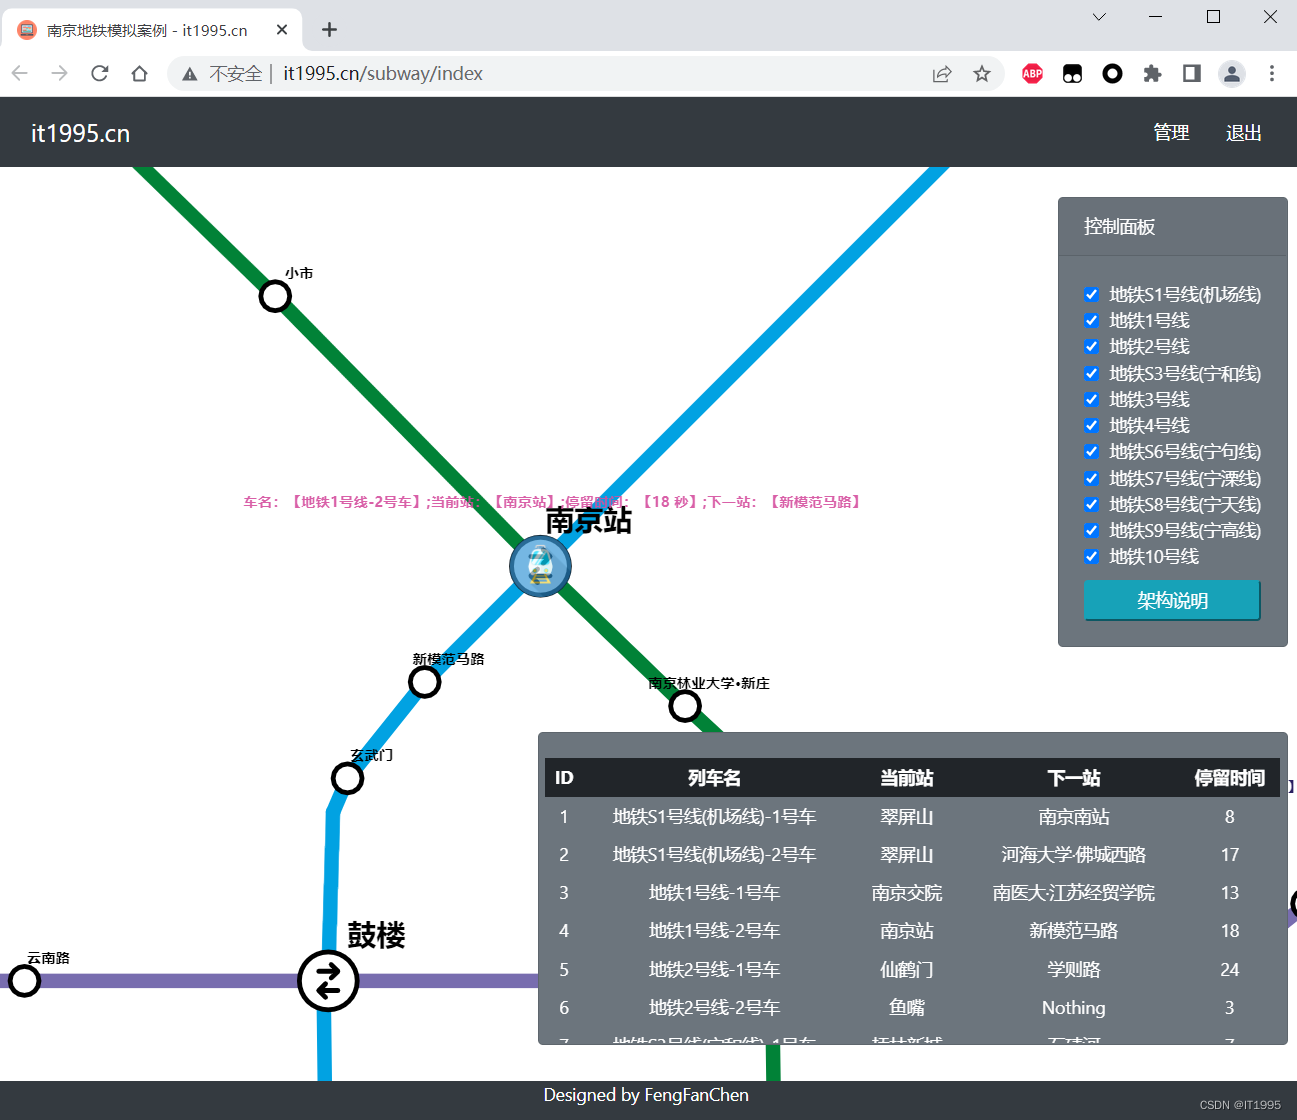Click the 当前站 column header
Screen dimensions: 1297x1120
(907, 778)
